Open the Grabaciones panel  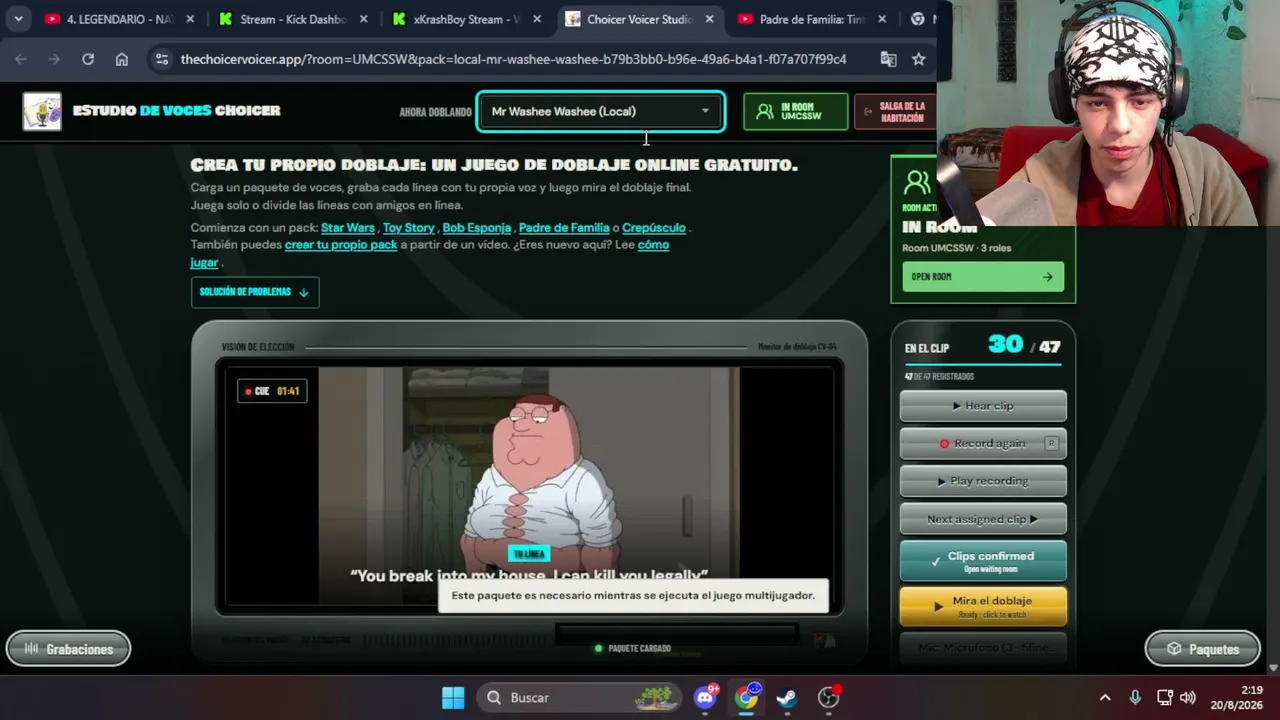(68, 649)
